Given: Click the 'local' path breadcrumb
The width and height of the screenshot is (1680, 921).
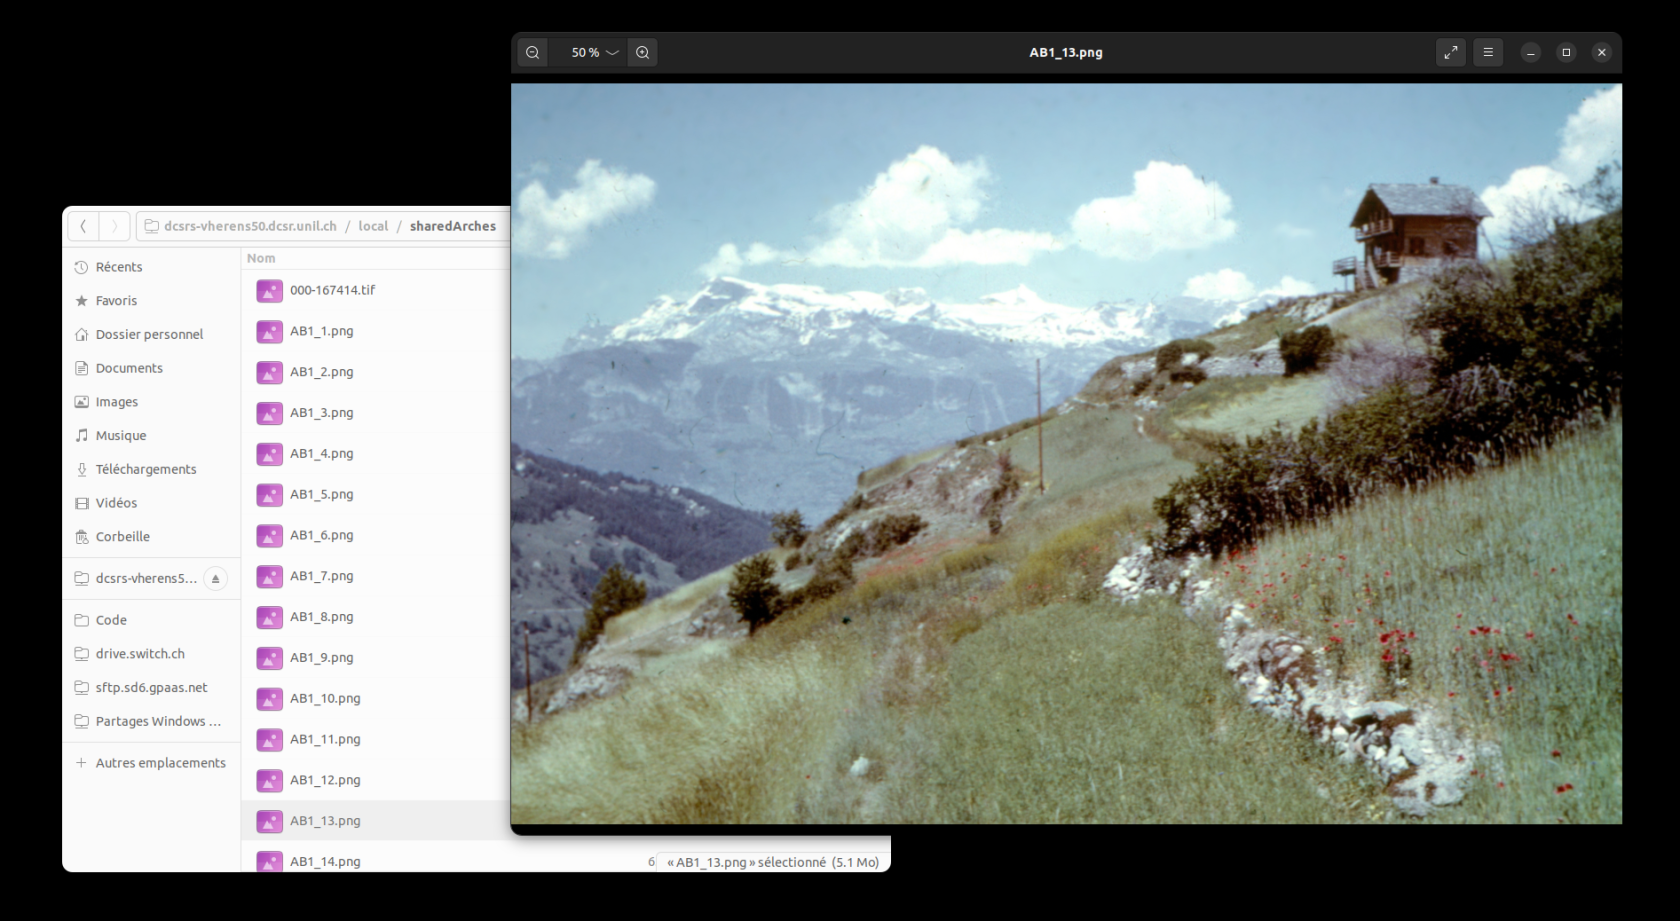Looking at the screenshot, I should tap(373, 227).
